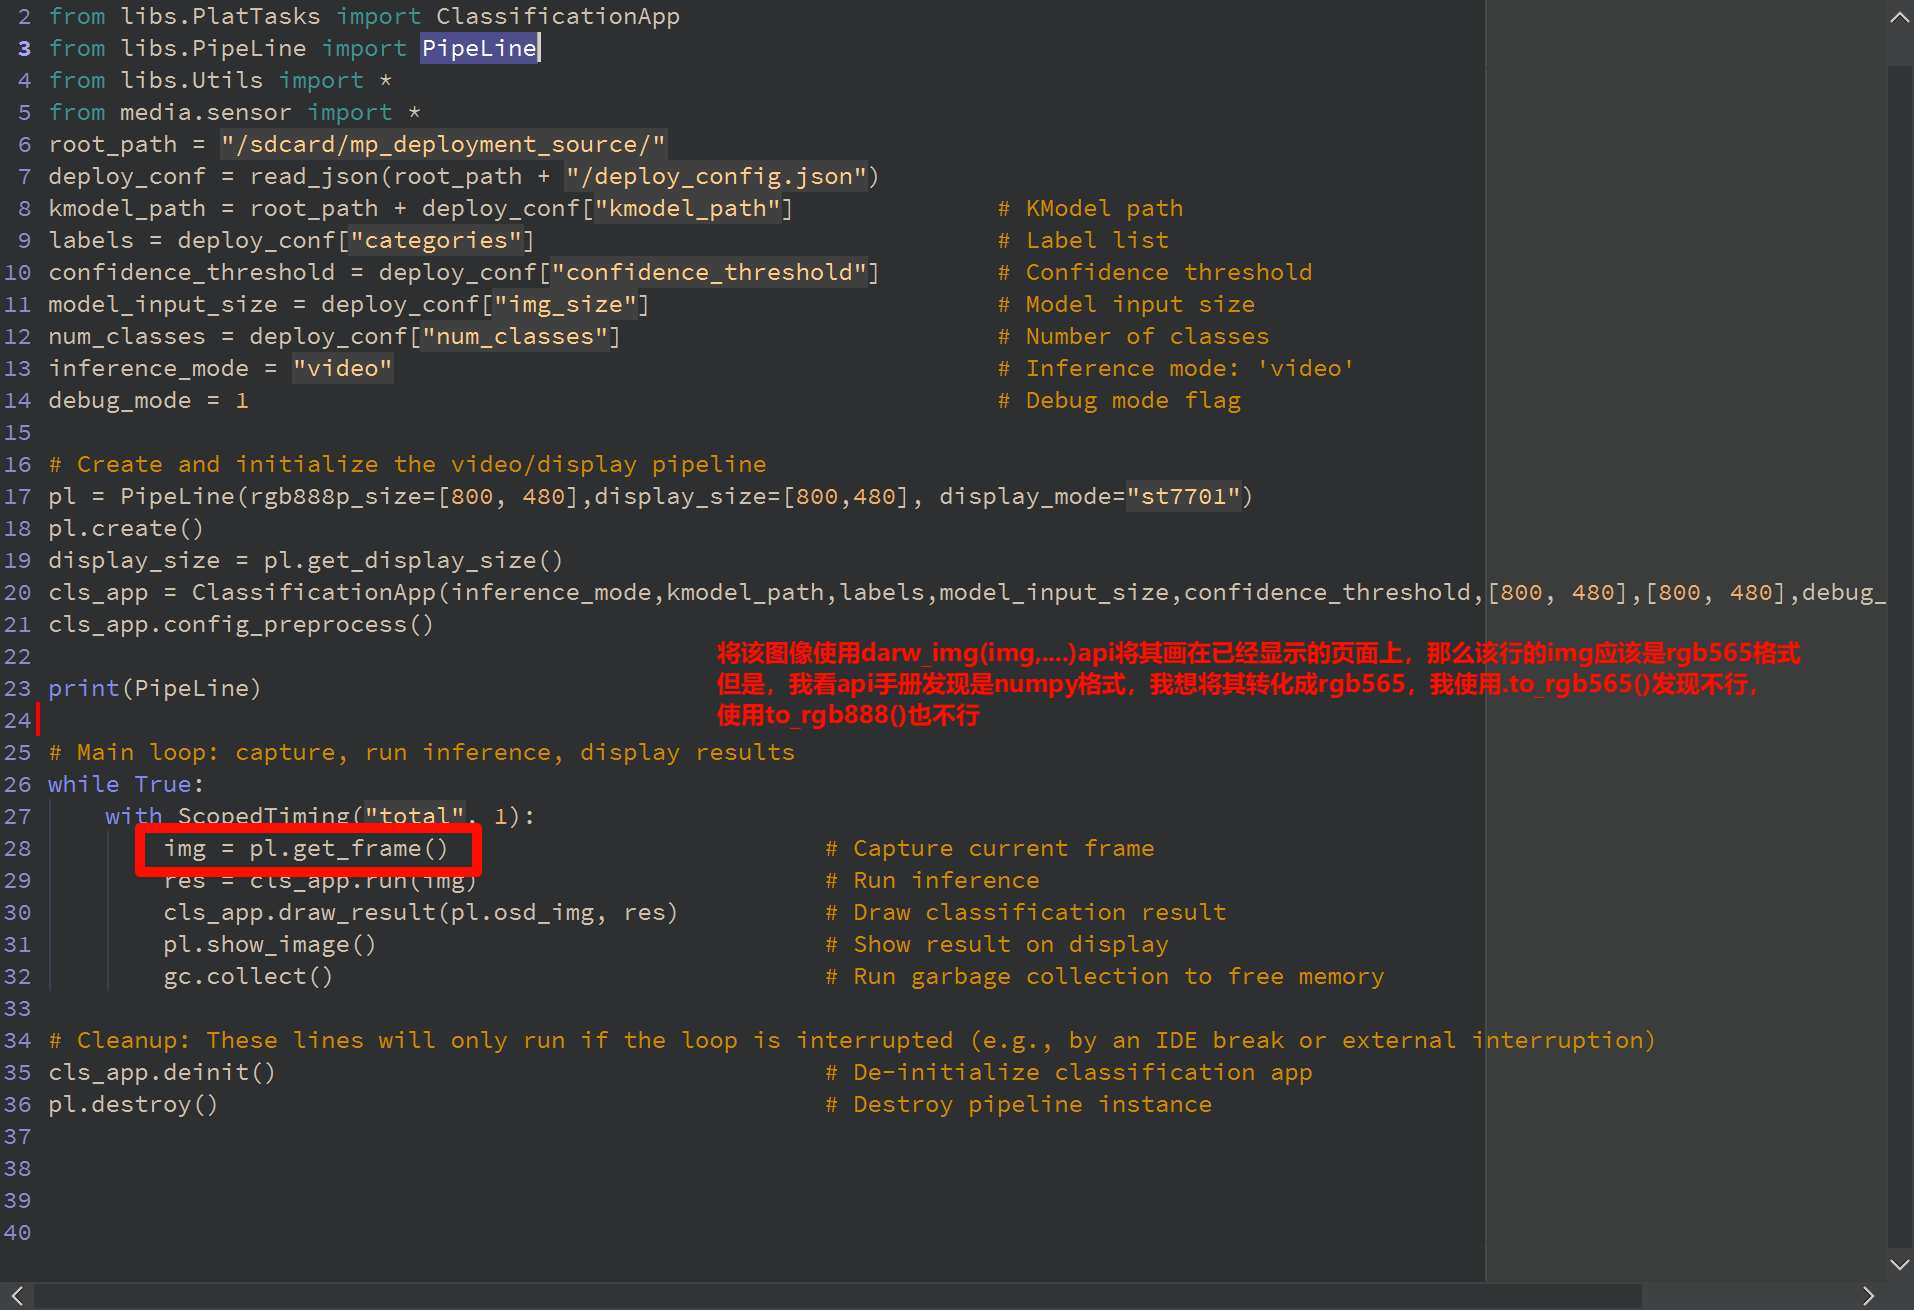Click the vertical scrollbar down arrow
The image size is (1914, 1310).
click(1899, 1264)
